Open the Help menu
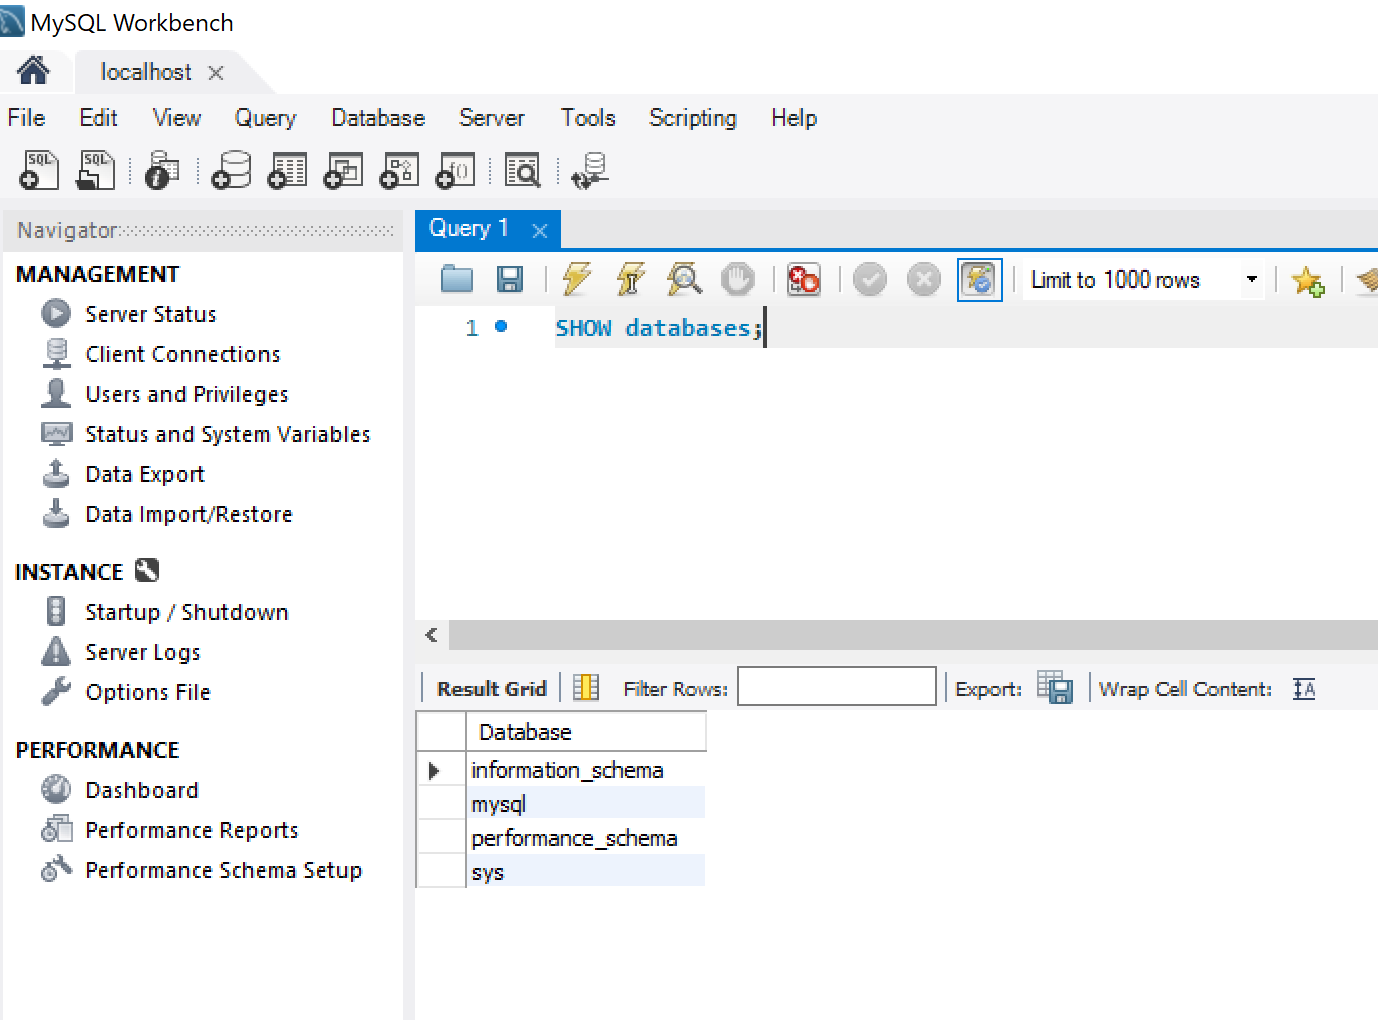Screen dimensions: 1378x1020 pos(794,118)
